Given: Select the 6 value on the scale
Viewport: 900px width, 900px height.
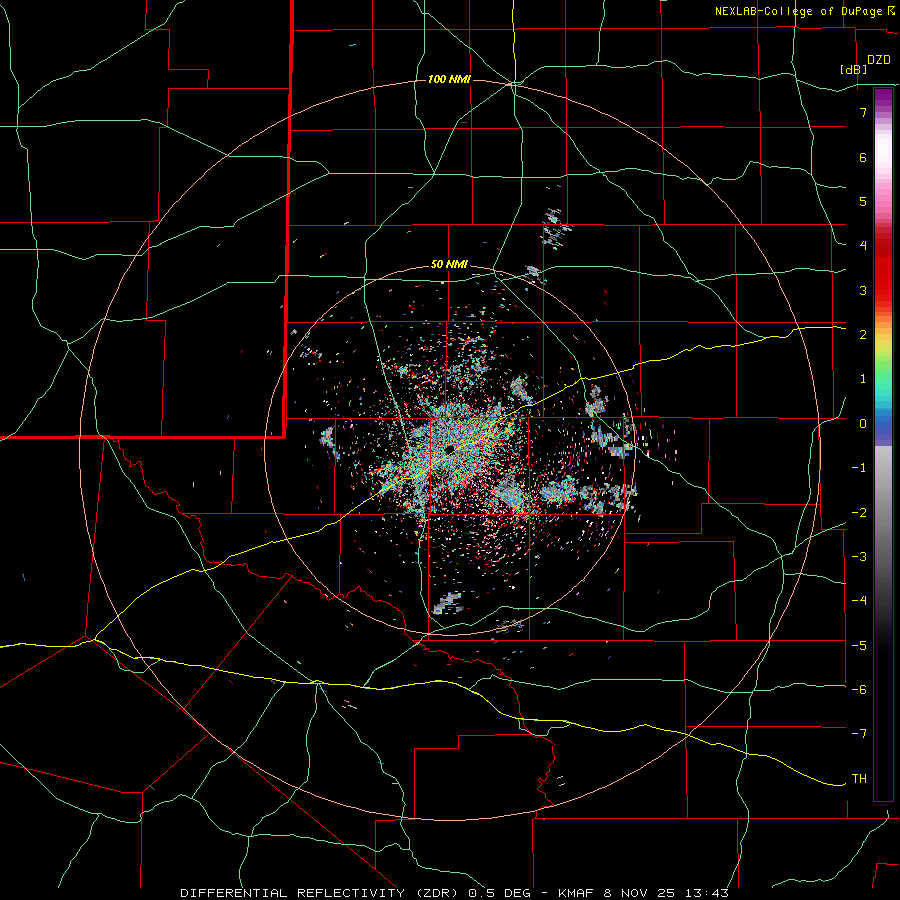Looking at the screenshot, I should 863,157.
